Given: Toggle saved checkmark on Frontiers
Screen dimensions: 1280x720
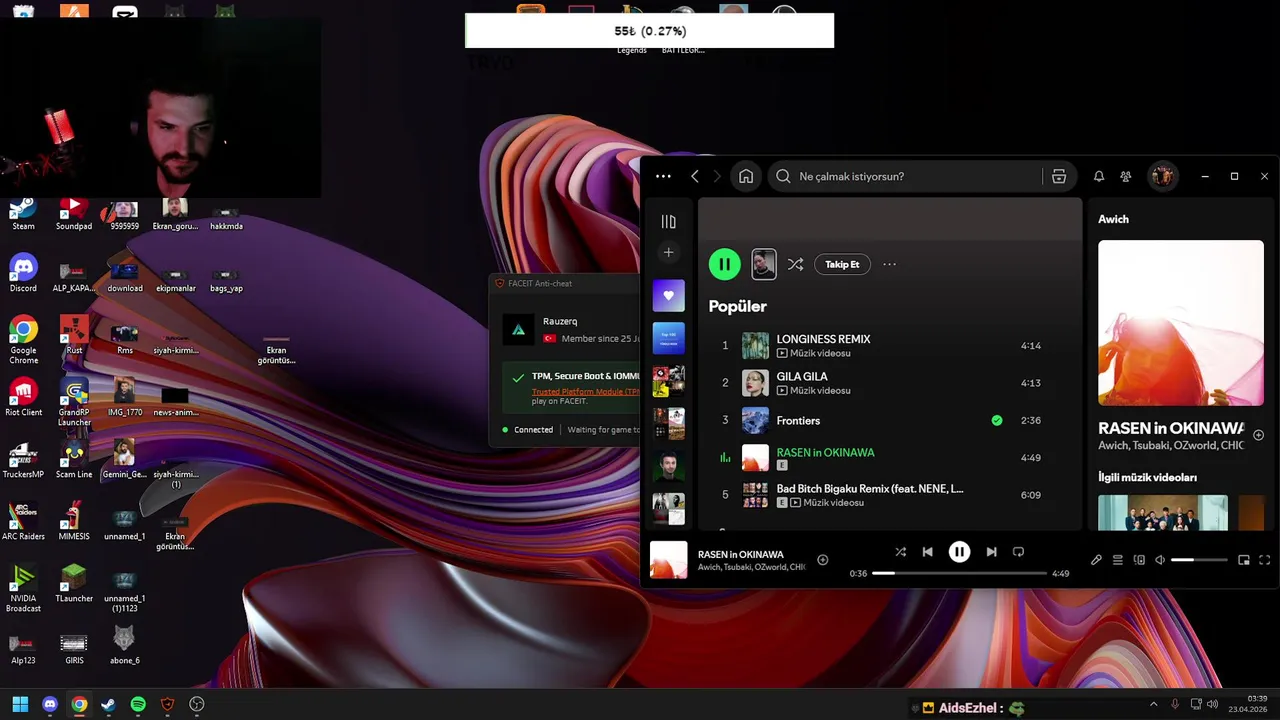Looking at the screenshot, I should coord(997,420).
